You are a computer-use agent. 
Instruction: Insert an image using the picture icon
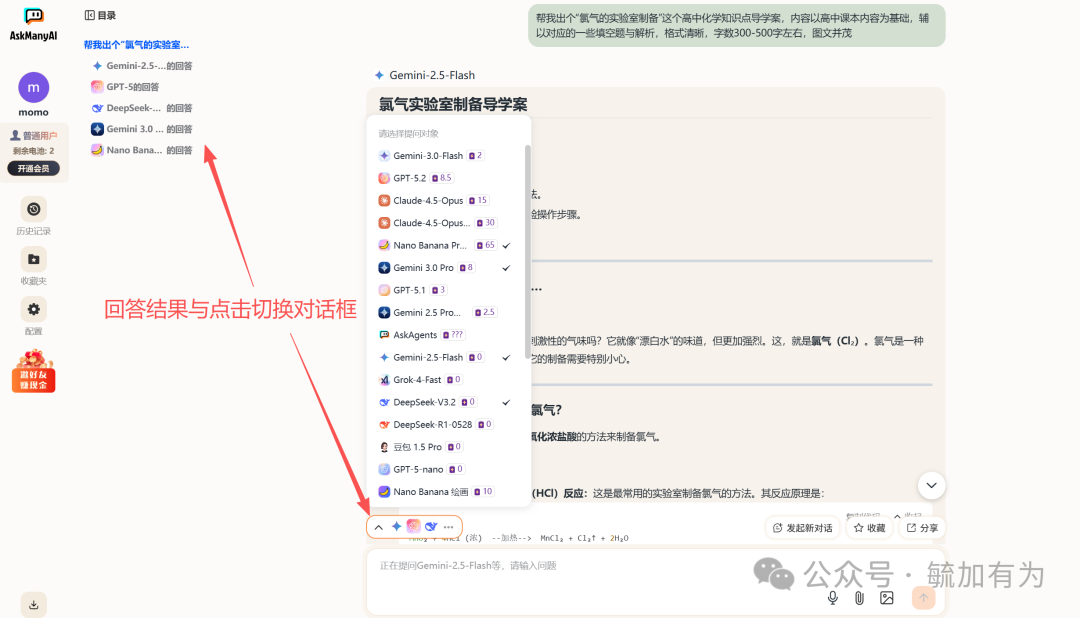pyautogui.click(x=886, y=597)
